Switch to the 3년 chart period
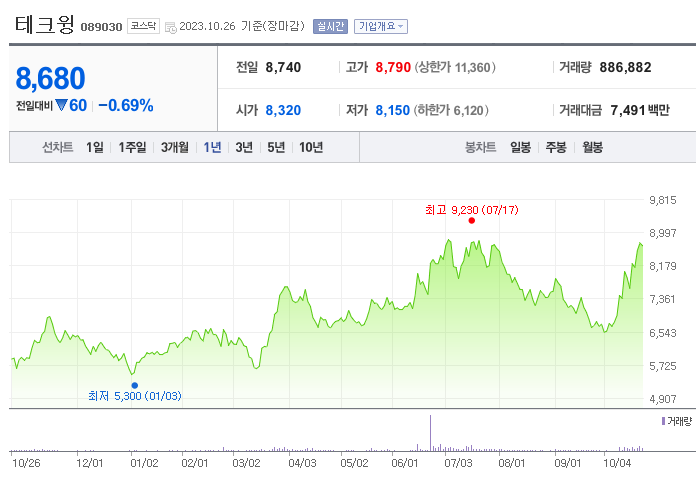This screenshot has width=696, height=486. point(244,147)
